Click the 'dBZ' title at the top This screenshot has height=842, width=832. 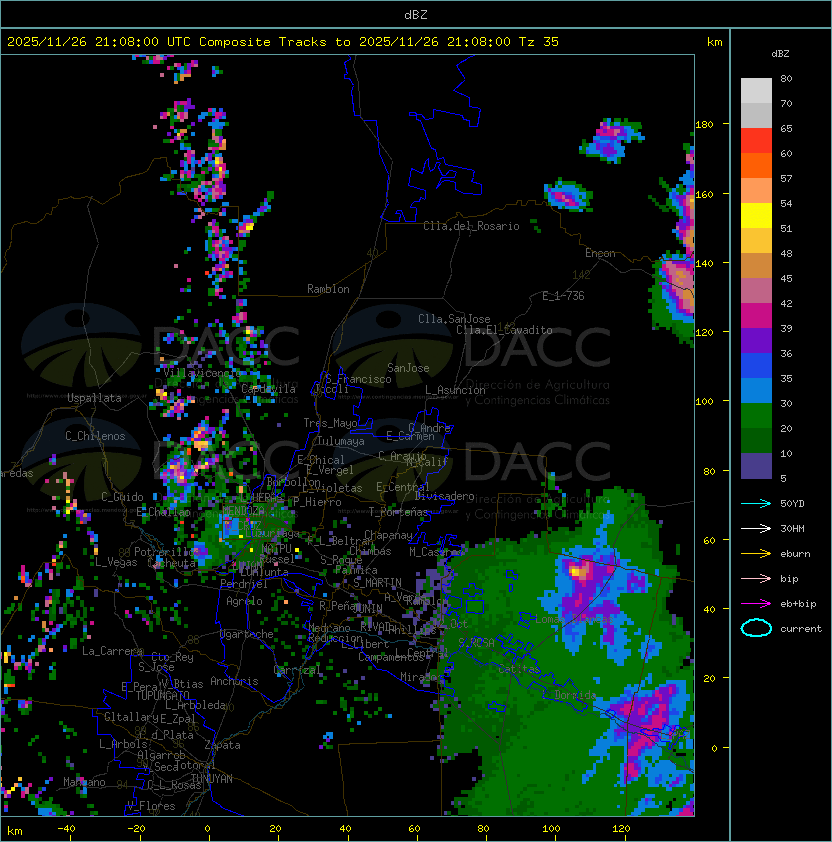click(x=416, y=15)
